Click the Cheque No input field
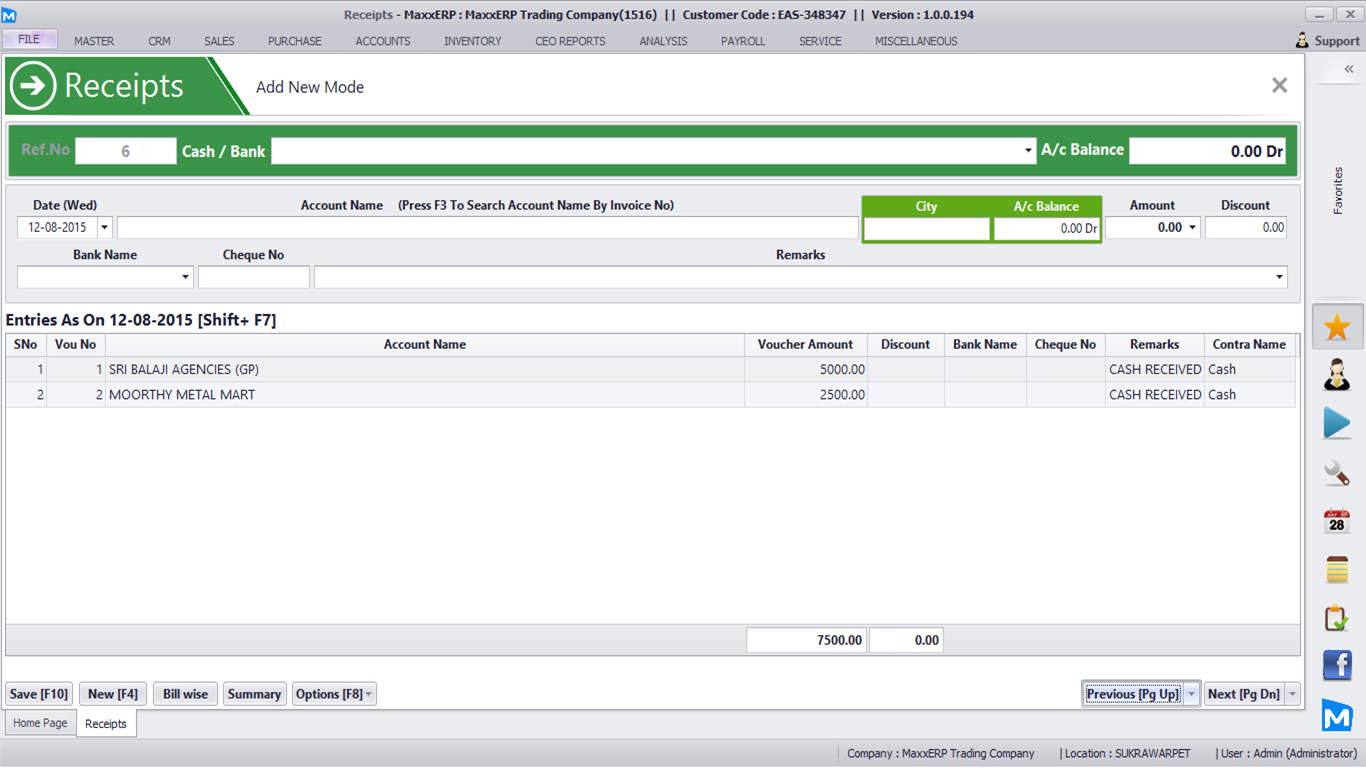 pyautogui.click(x=254, y=277)
